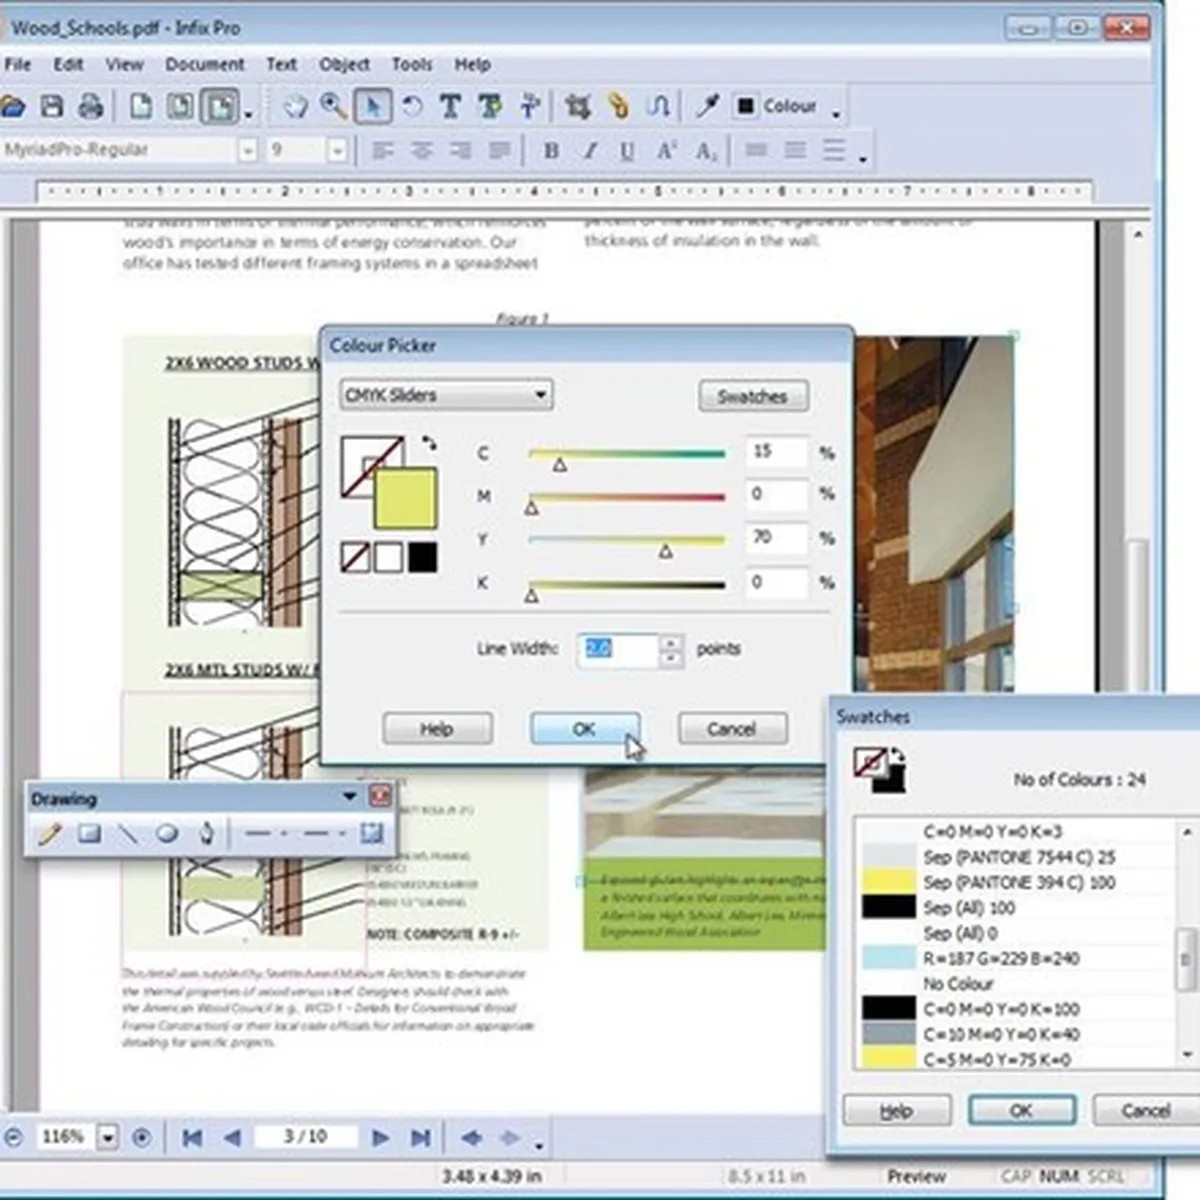The width and height of the screenshot is (1200, 1200).
Task: Expand the zoom percentage dropdown
Action: (108, 1137)
